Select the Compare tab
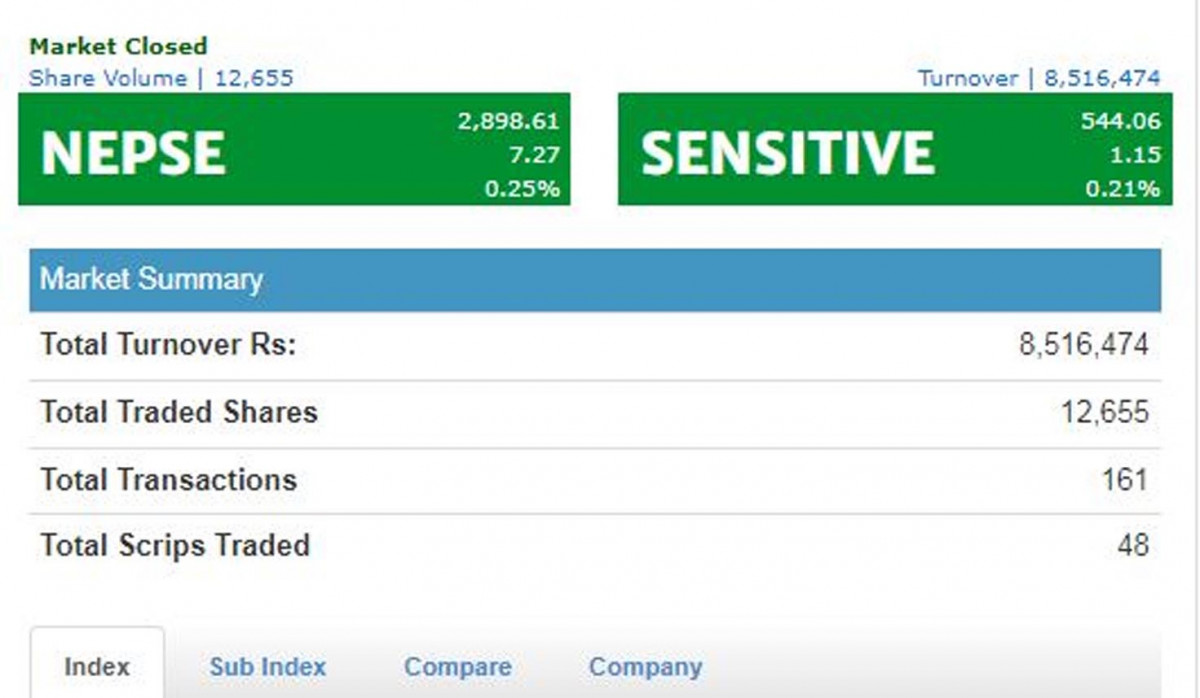This screenshot has width=1200, height=698. (457, 667)
